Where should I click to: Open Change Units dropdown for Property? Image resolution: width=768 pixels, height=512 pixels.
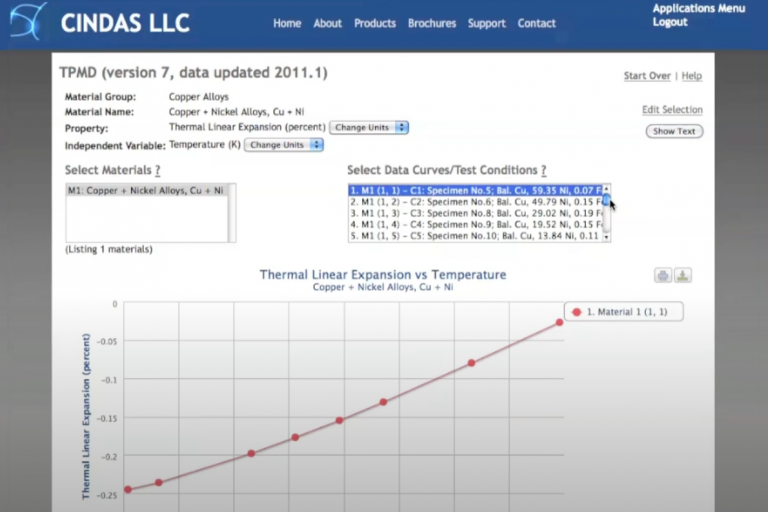tap(369, 128)
